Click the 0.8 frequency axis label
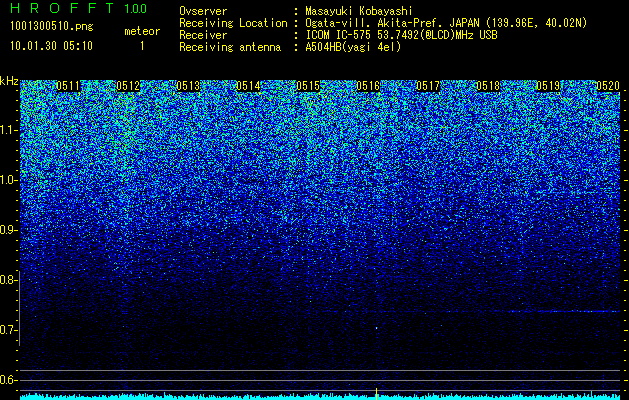The image size is (629, 400). point(7,280)
